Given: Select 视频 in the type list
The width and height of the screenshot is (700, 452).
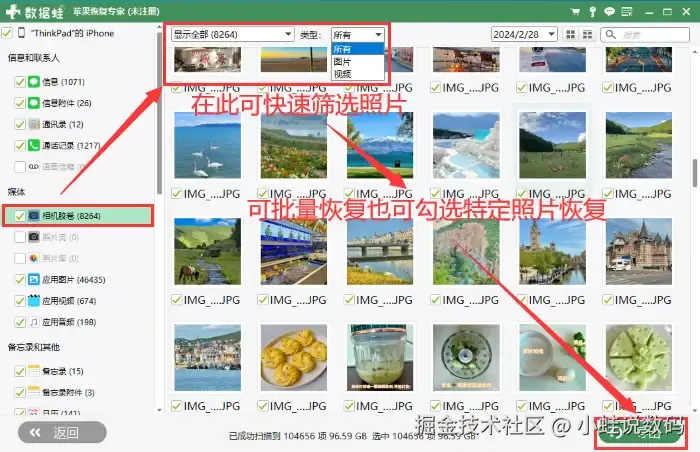Looking at the screenshot, I should coord(358,74).
